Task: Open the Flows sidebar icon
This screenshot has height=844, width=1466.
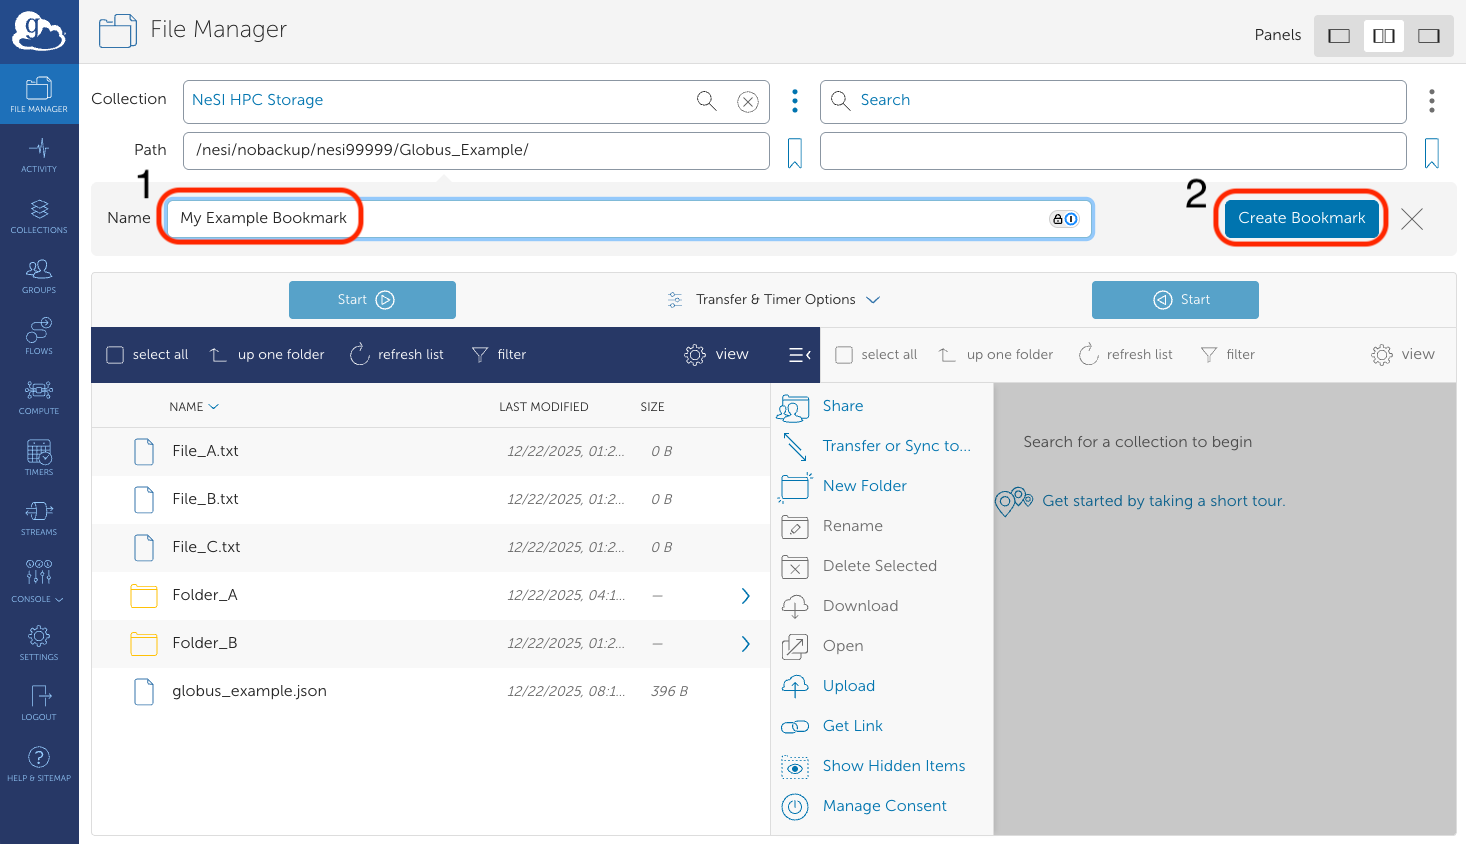Action: pos(39,336)
